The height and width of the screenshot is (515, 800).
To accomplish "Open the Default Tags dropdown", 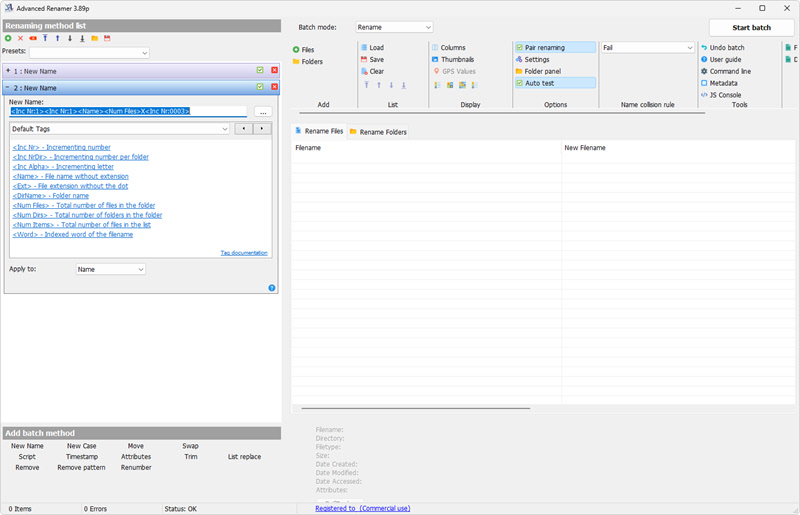I will [120, 129].
